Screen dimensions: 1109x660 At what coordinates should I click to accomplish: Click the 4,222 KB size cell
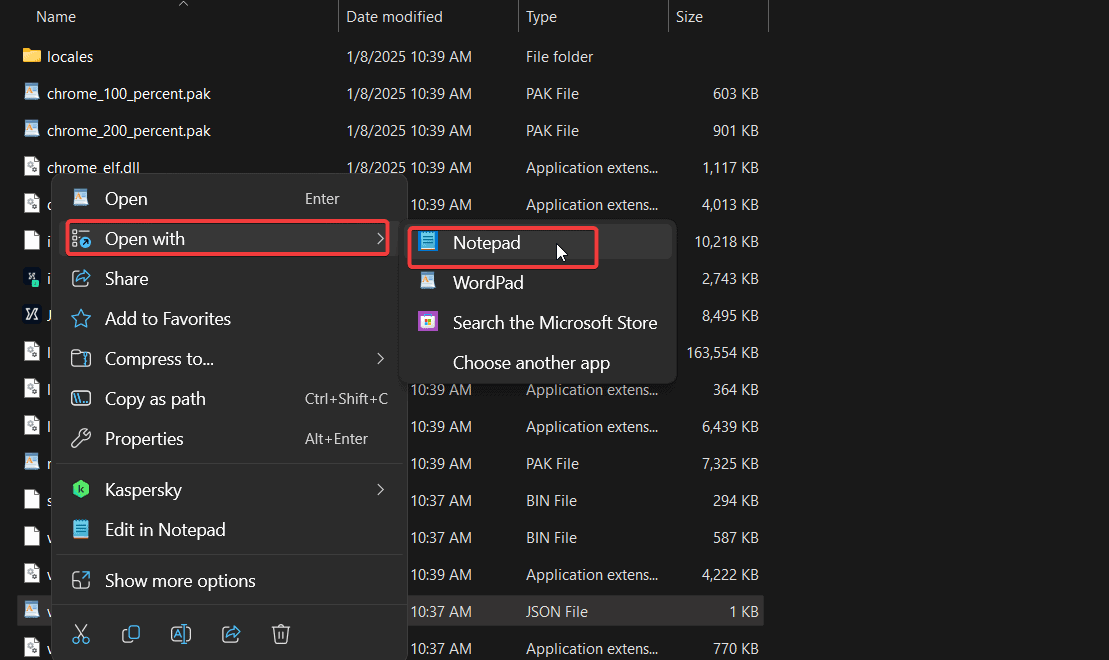730,574
